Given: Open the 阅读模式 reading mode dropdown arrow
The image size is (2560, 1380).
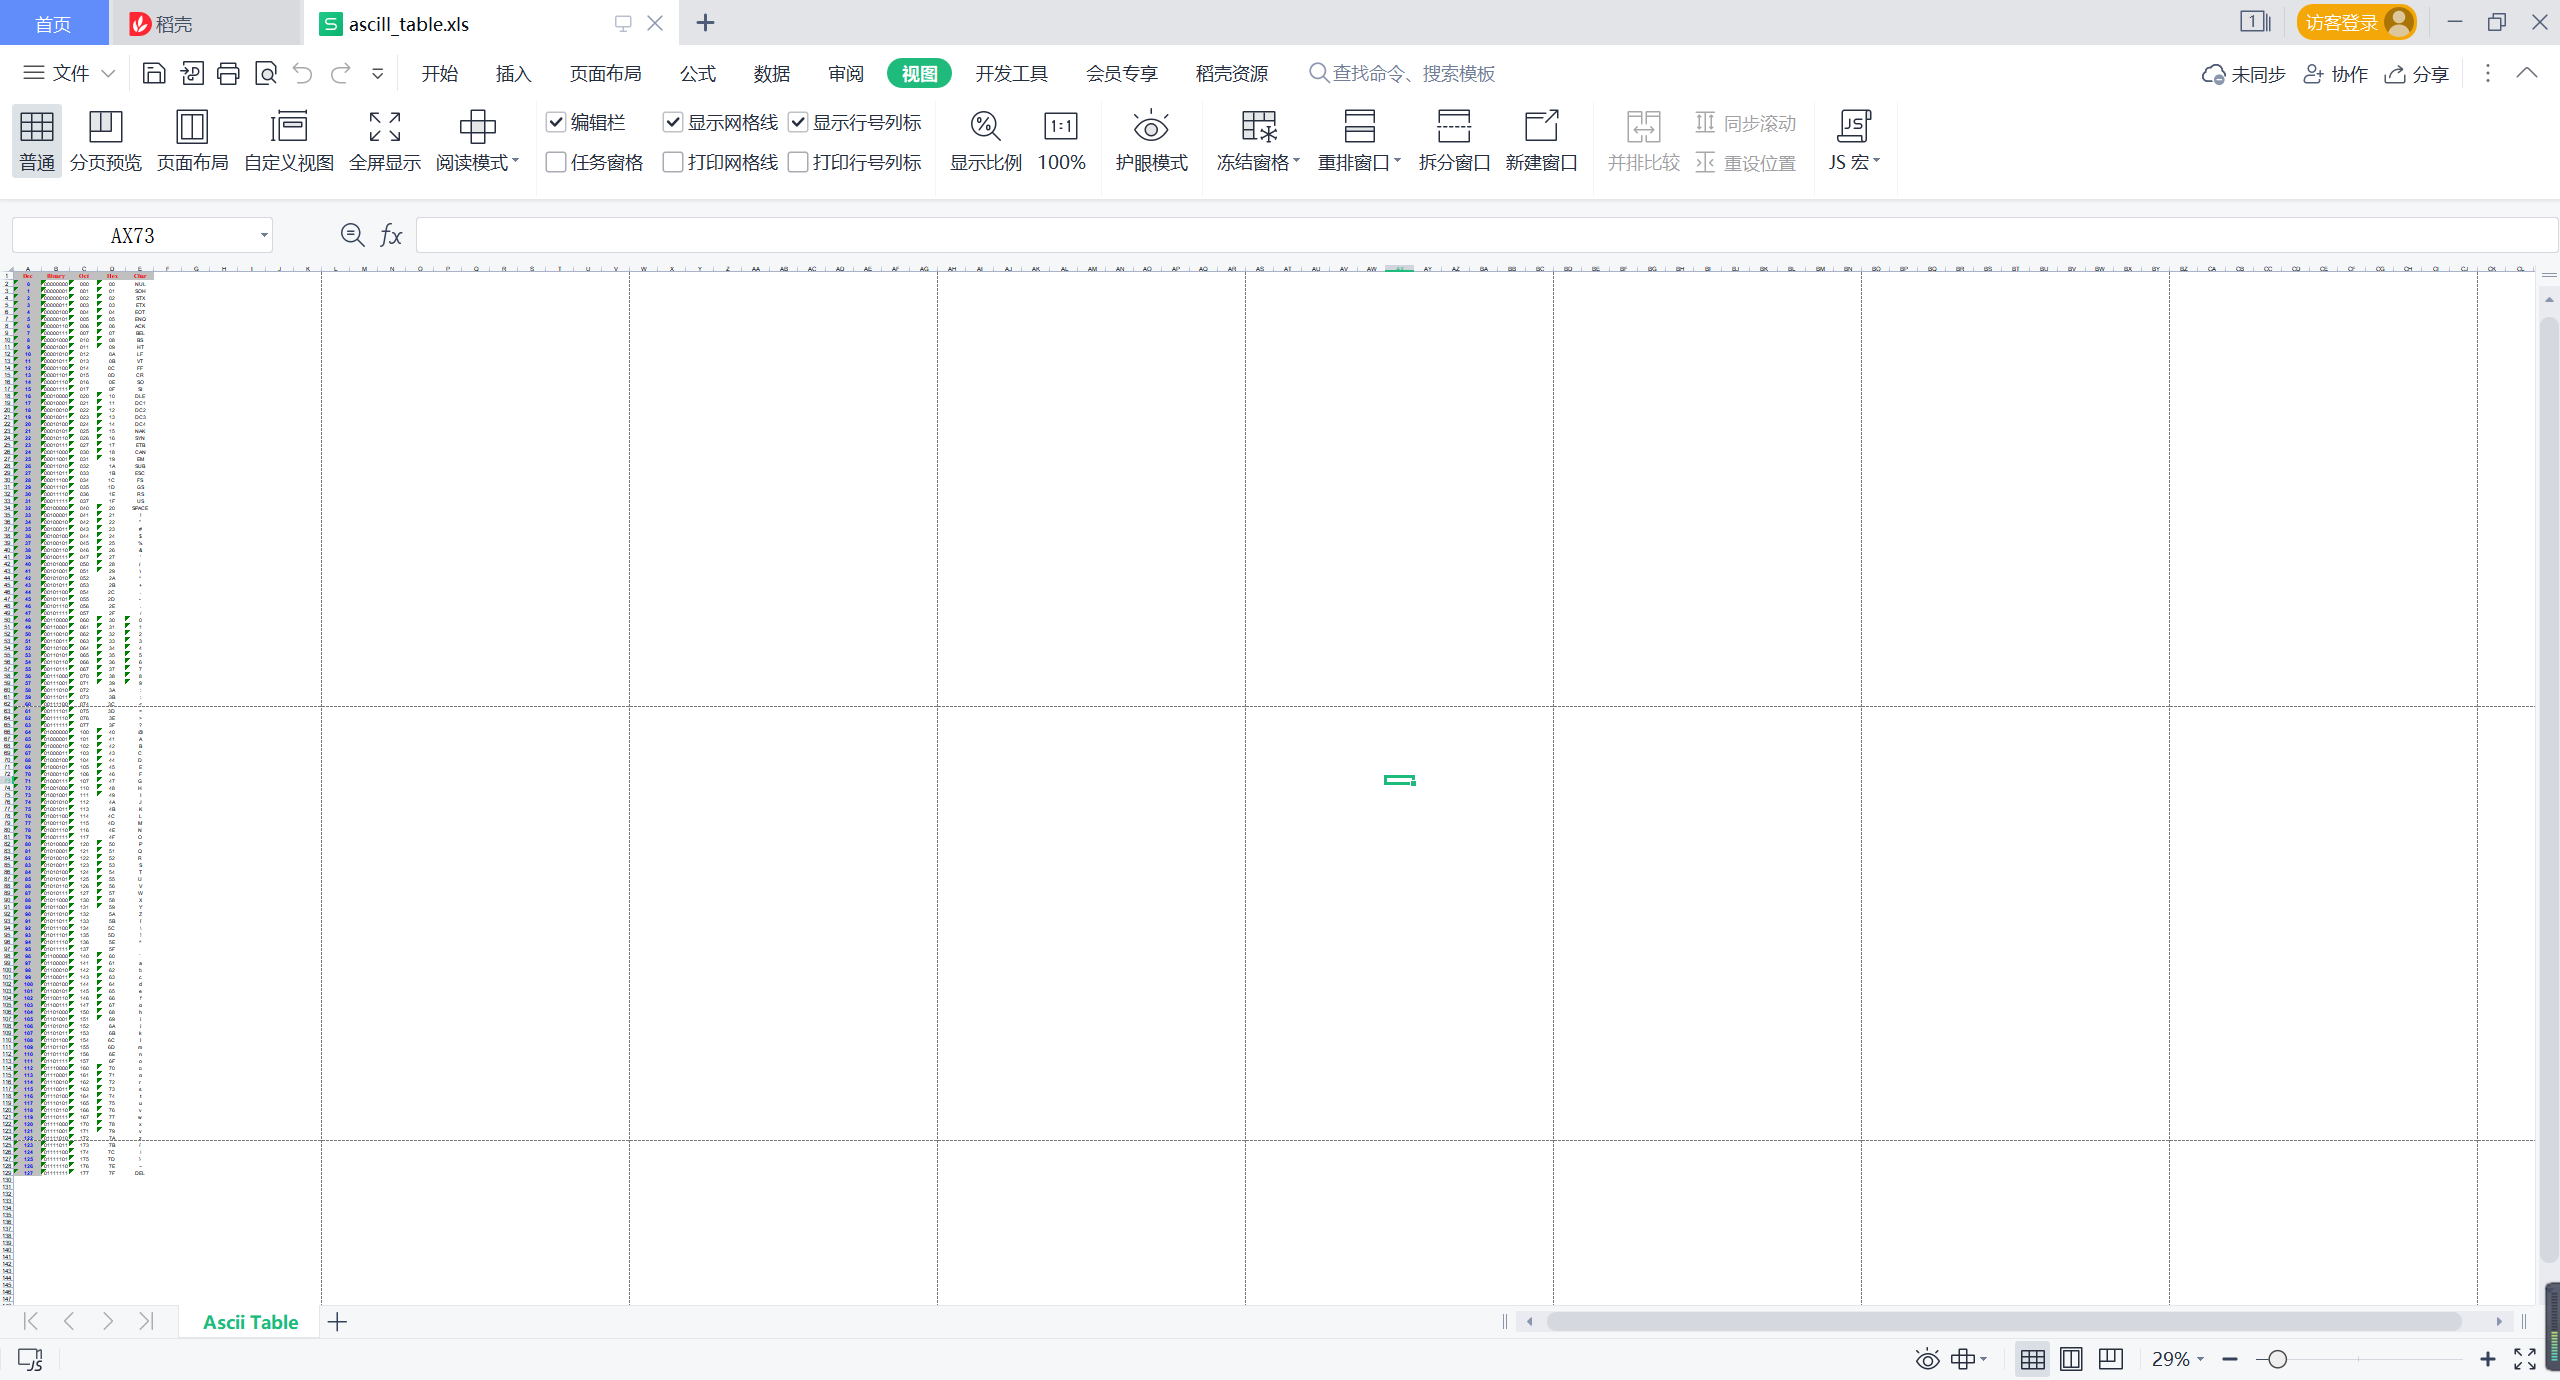Looking at the screenshot, I should [x=516, y=161].
